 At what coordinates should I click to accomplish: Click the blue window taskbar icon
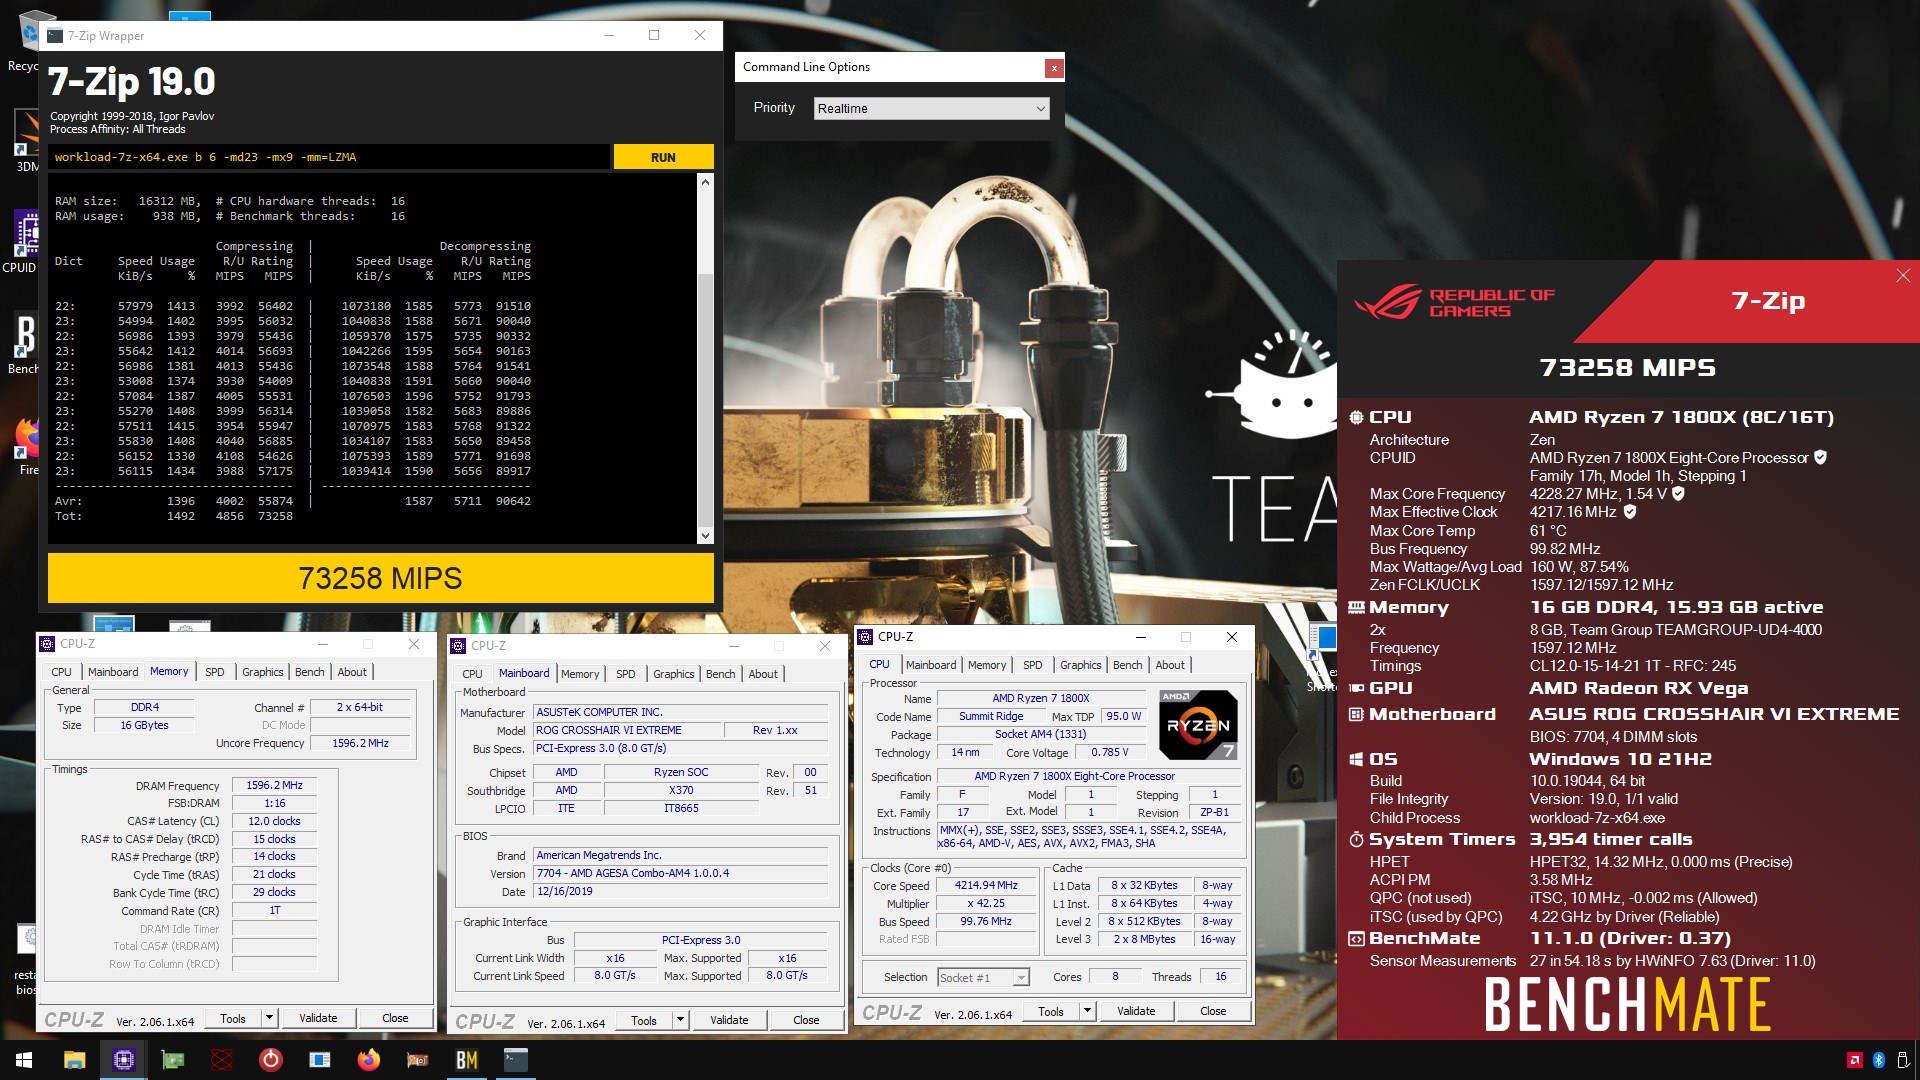coord(320,1060)
